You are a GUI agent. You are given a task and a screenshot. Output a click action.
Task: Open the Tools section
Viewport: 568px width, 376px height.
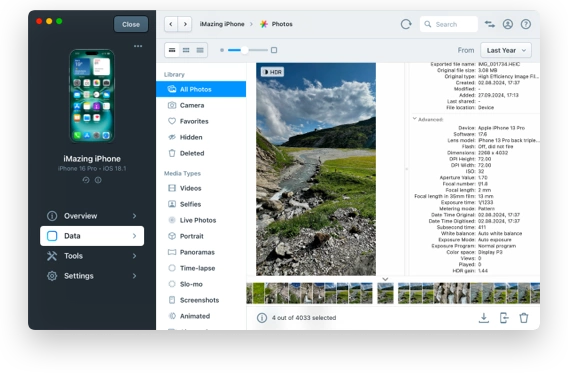pyautogui.click(x=92, y=256)
